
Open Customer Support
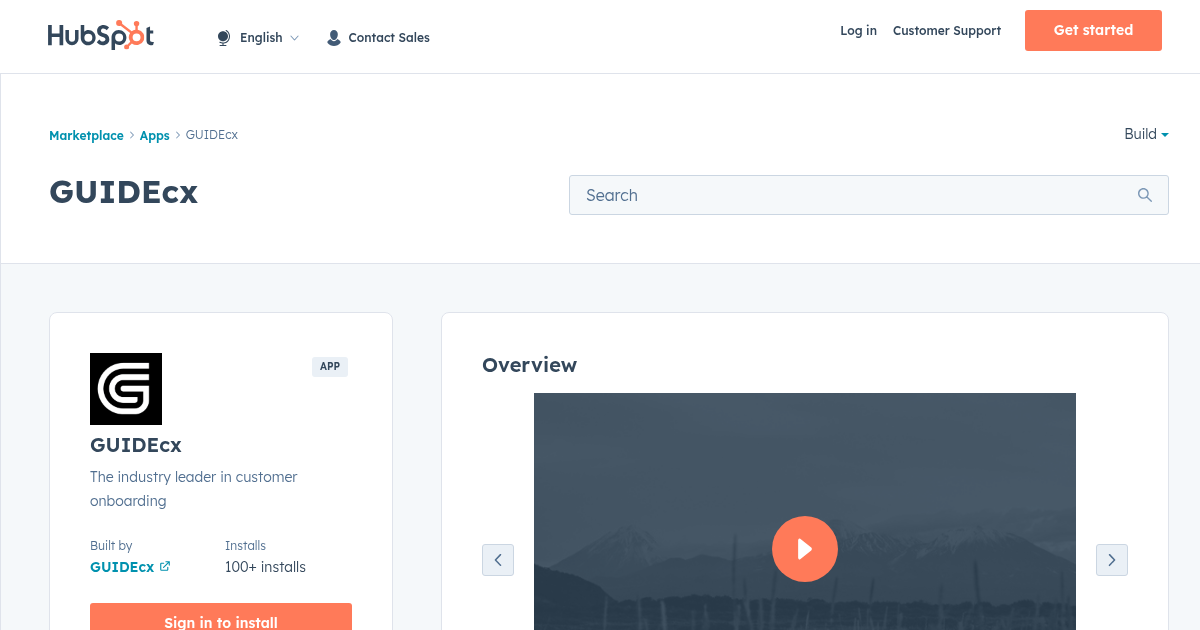947,31
